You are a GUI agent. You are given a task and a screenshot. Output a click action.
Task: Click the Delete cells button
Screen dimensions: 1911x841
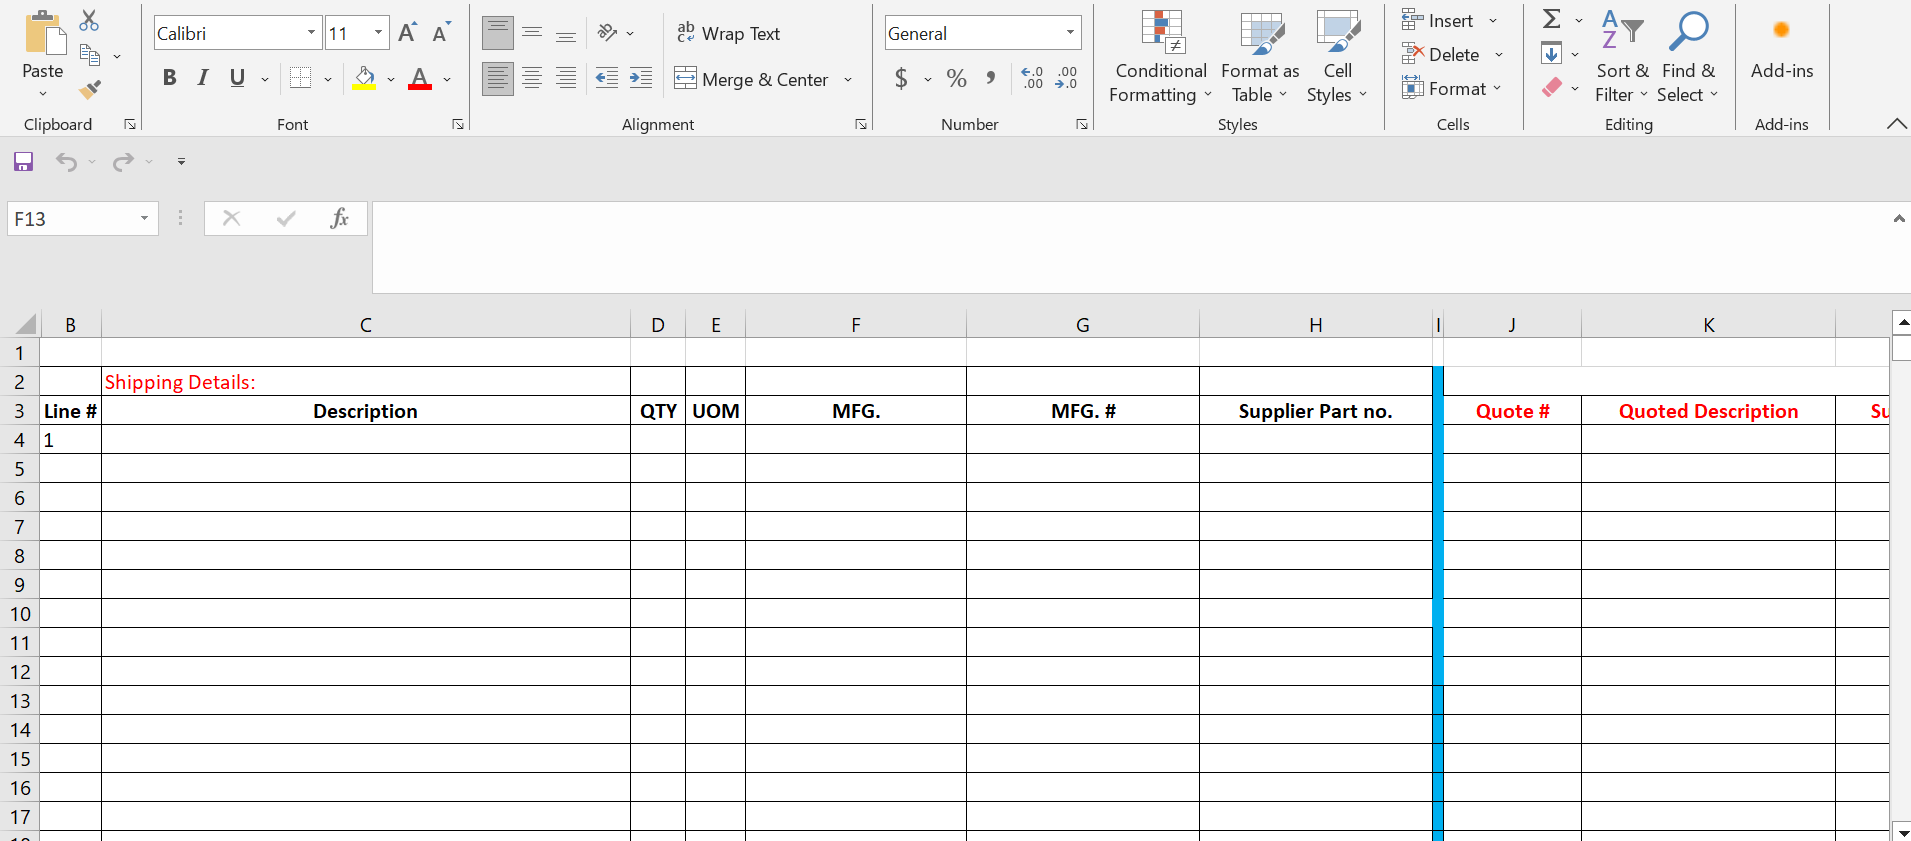(x=1441, y=54)
